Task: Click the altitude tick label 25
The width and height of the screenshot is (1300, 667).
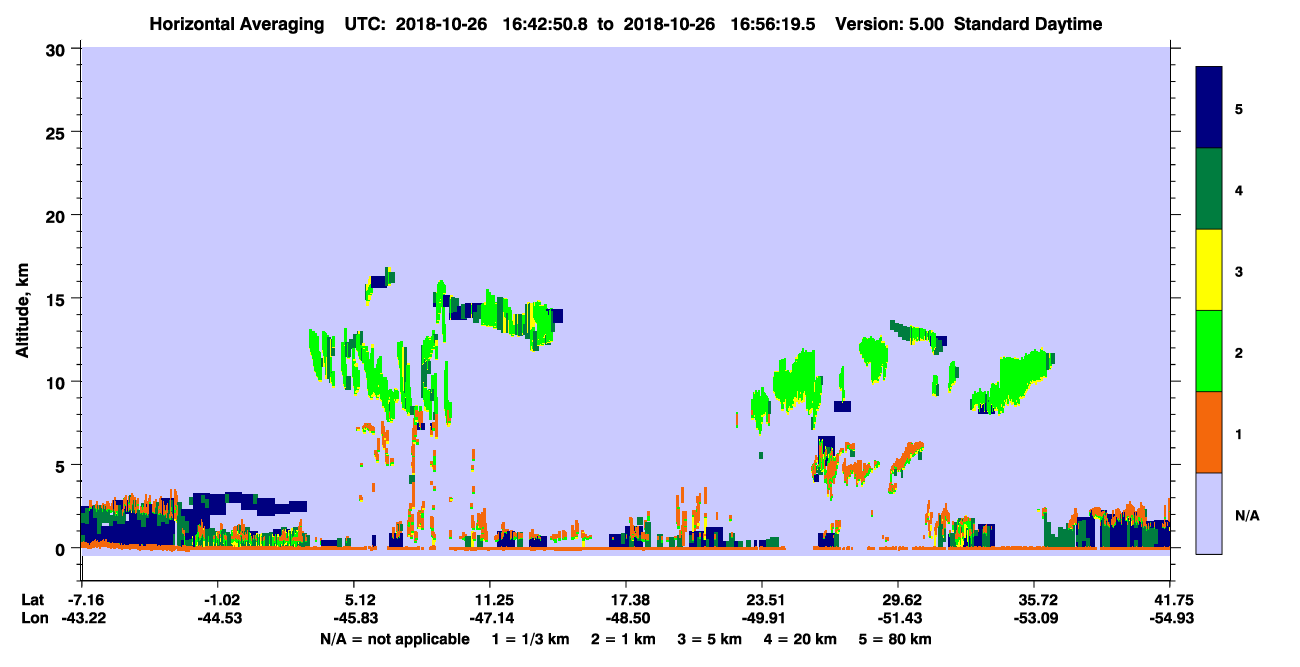Action: coord(57,133)
